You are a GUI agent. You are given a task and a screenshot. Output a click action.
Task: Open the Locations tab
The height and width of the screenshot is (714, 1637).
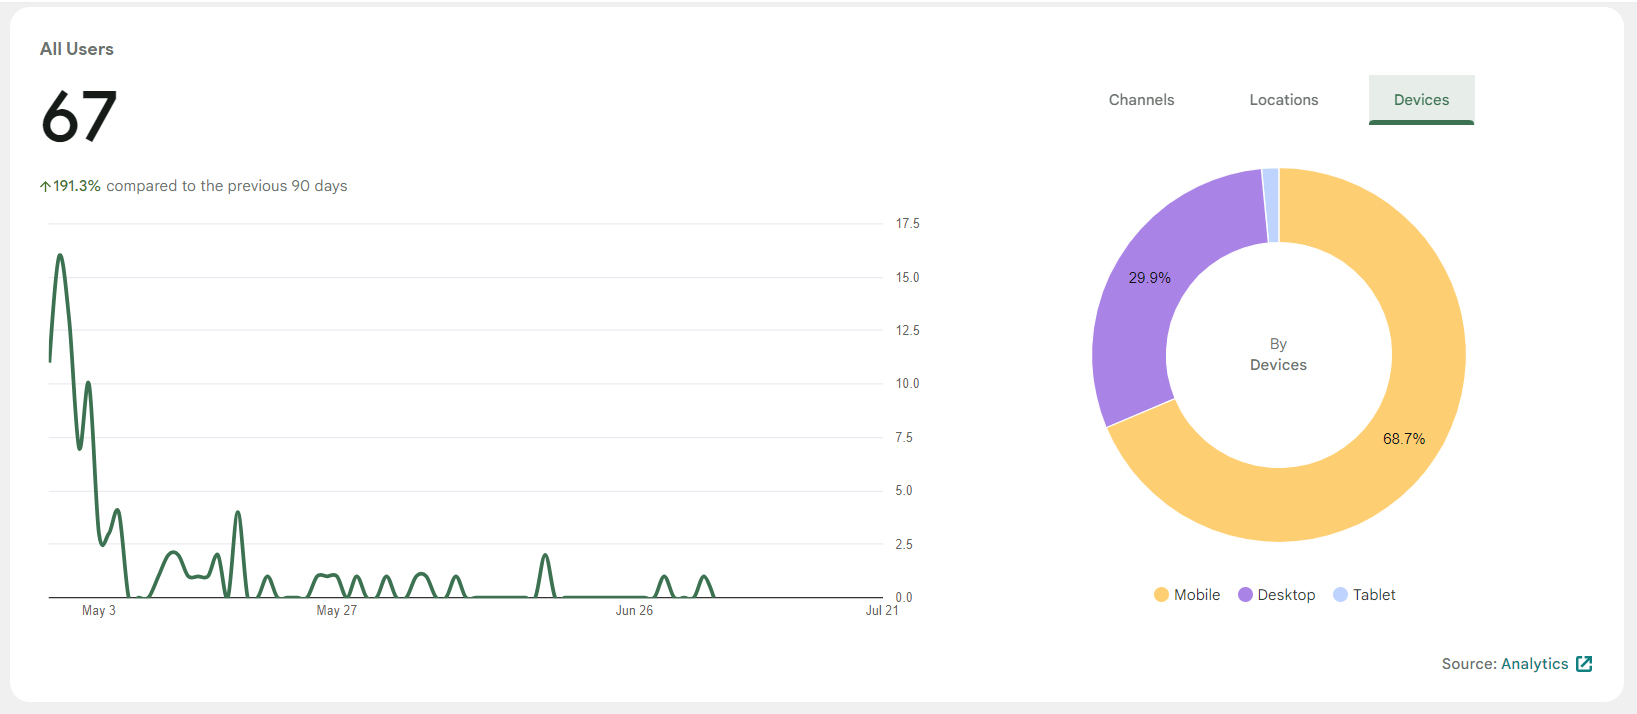coord(1283,100)
